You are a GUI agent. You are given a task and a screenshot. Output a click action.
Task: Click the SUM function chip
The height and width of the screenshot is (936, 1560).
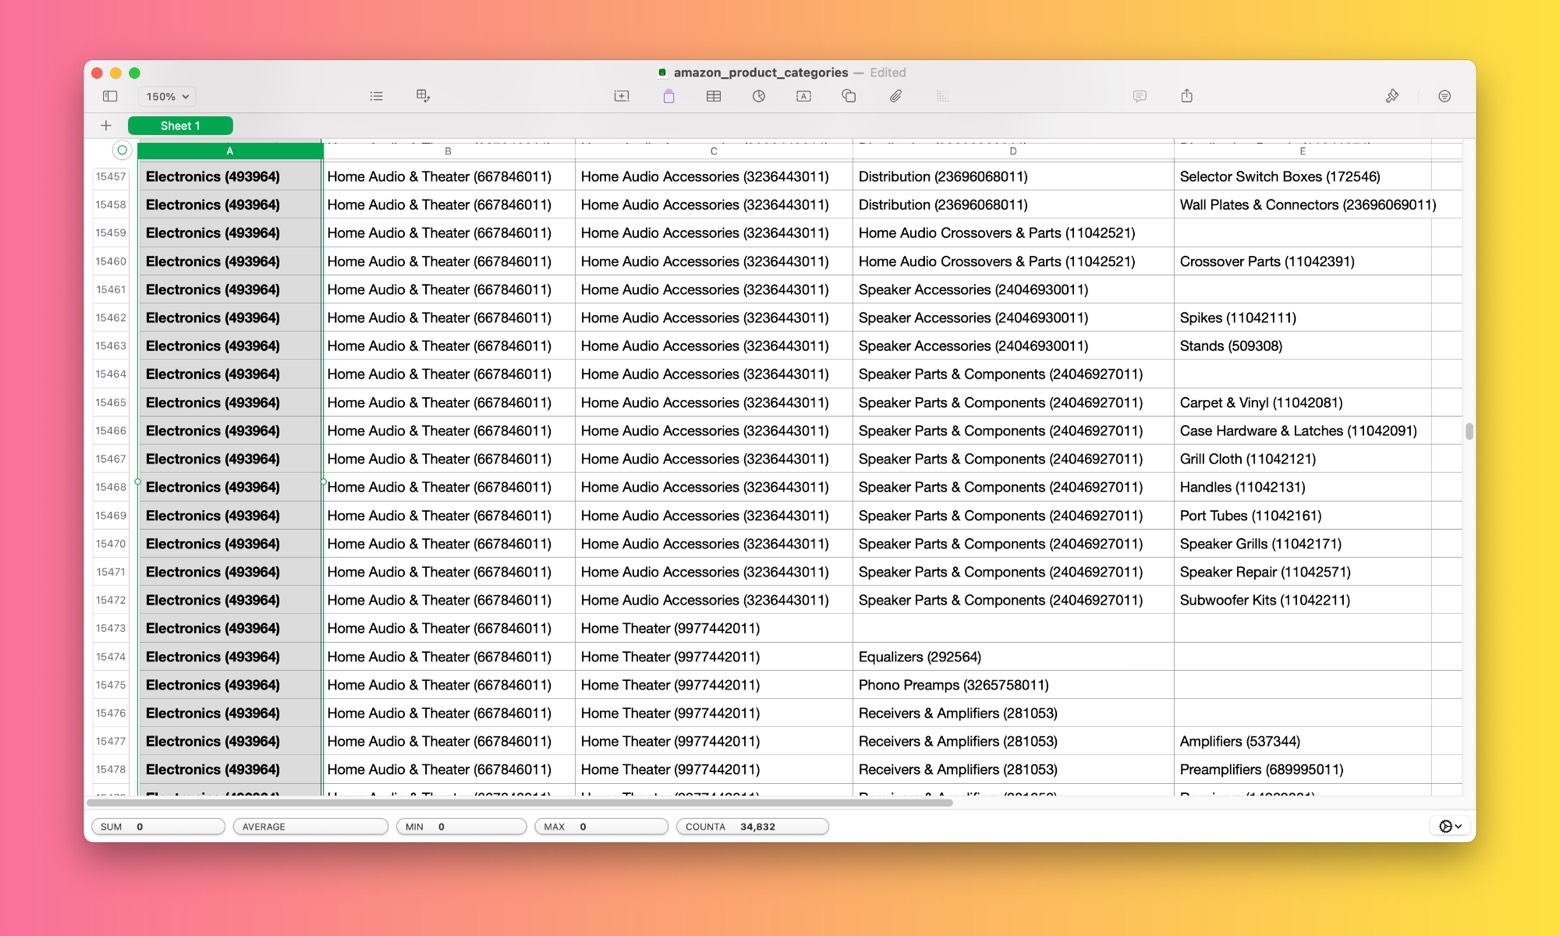pos(158,827)
